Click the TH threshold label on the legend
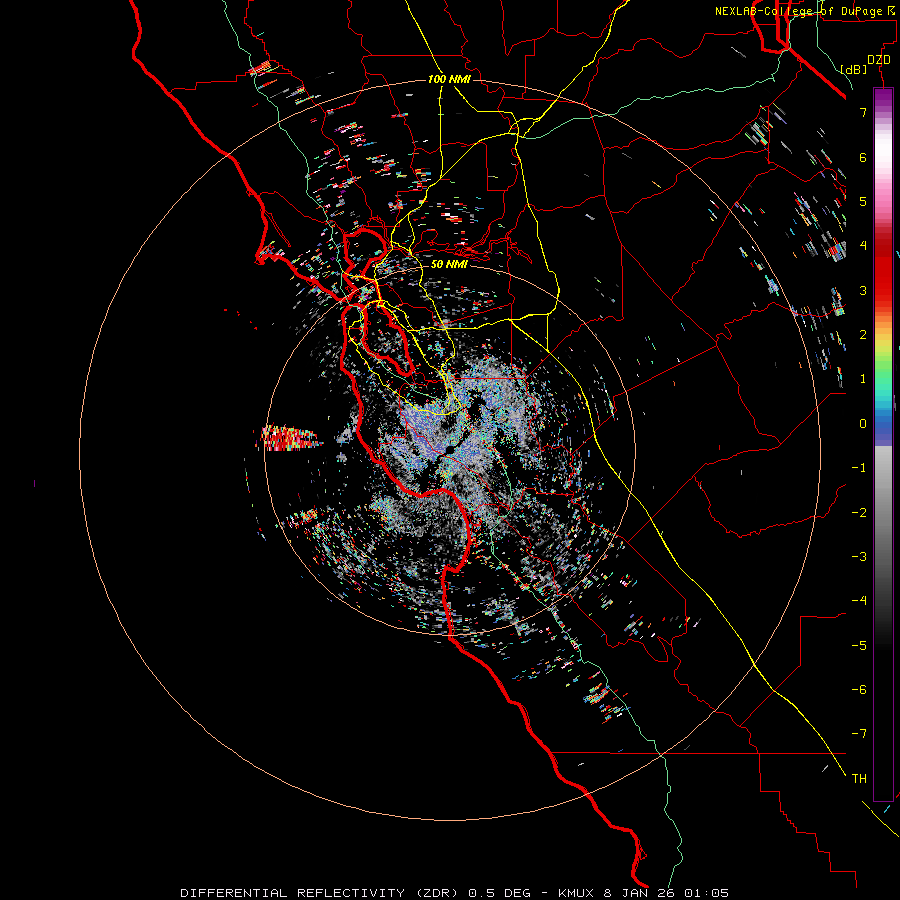 tap(859, 779)
